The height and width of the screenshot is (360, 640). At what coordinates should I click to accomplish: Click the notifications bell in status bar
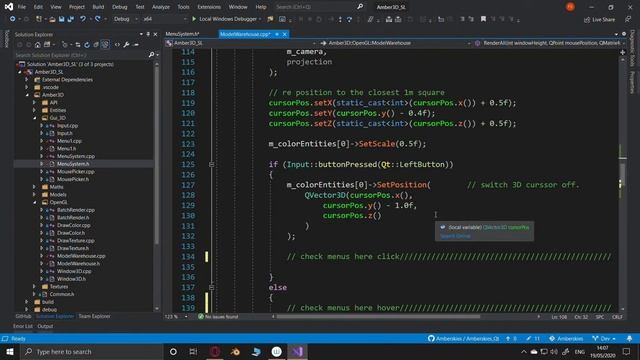(629, 339)
